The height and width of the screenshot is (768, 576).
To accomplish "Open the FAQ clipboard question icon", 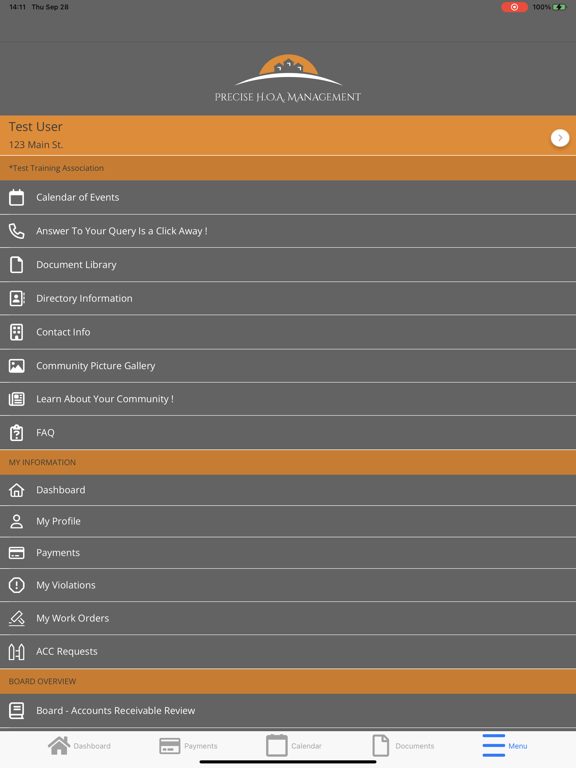I will coord(17,432).
